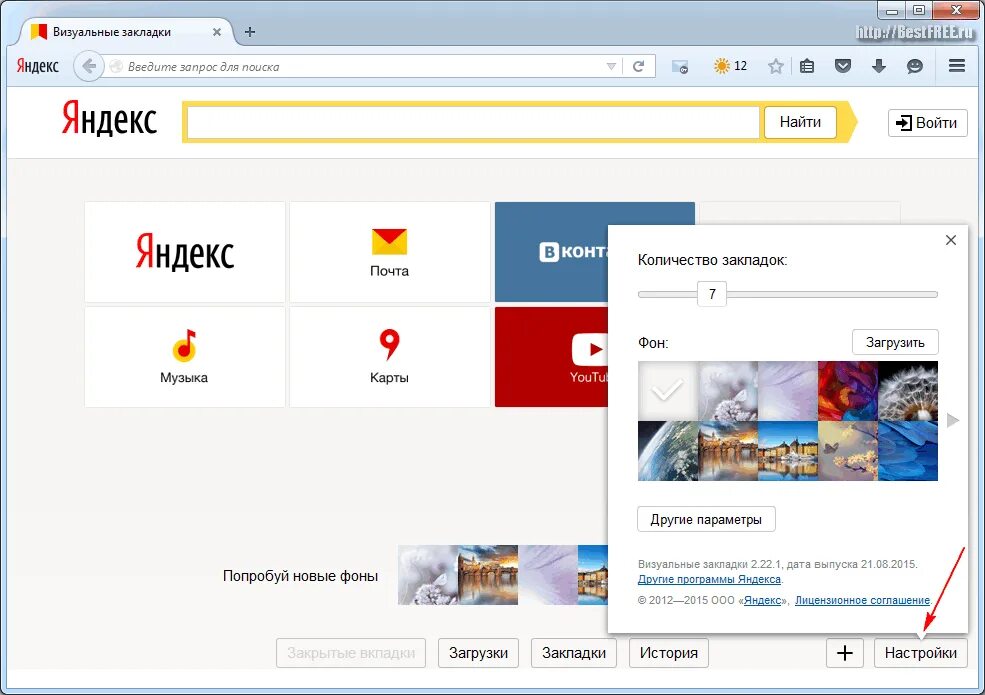Click the Настройки button
The height and width of the screenshot is (695, 985).
click(920, 653)
